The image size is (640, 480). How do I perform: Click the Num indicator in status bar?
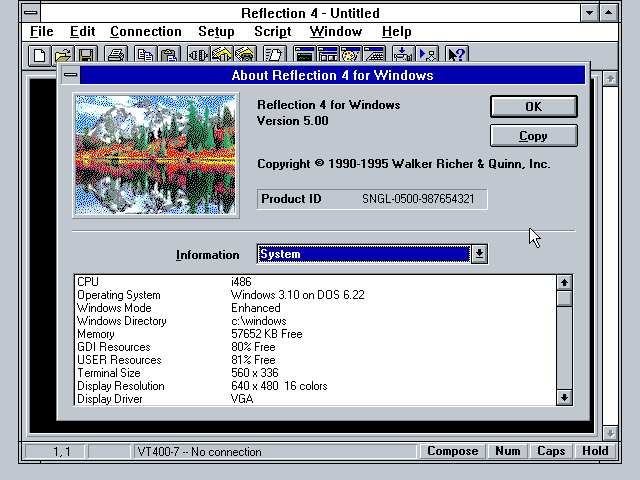pos(508,451)
